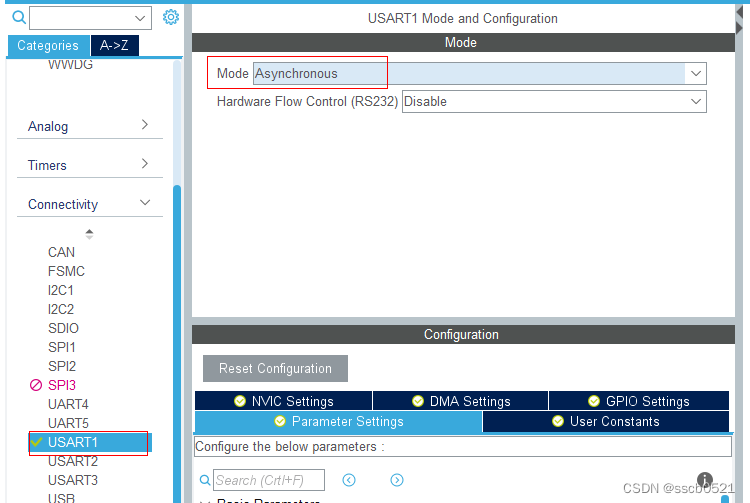This screenshot has height=503, width=750.
Task: Open the User Constants tab
Action: pyautogui.click(x=606, y=421)
